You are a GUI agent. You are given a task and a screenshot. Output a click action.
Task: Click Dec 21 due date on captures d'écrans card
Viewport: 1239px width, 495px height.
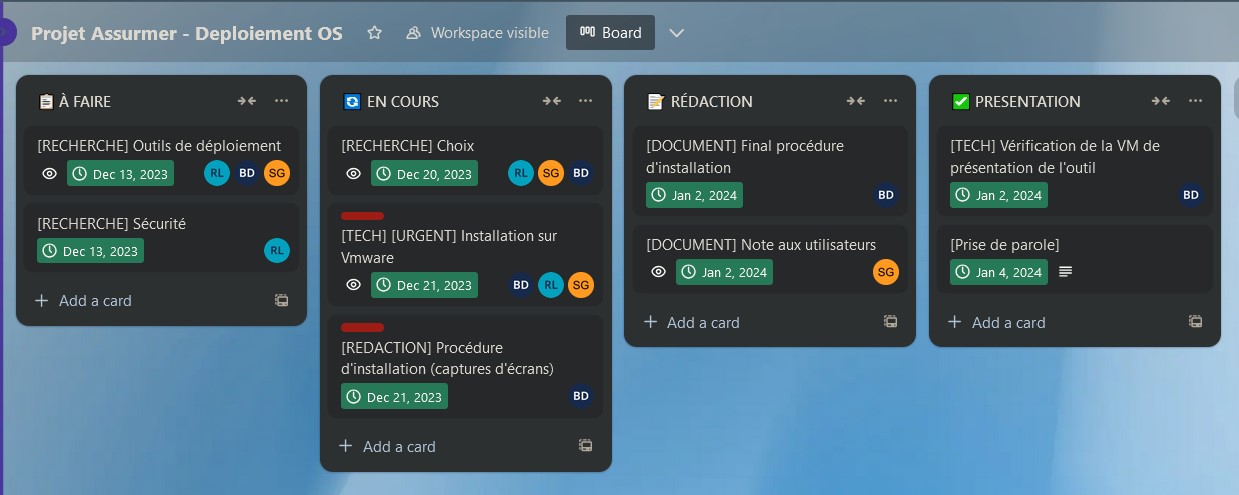394,397
